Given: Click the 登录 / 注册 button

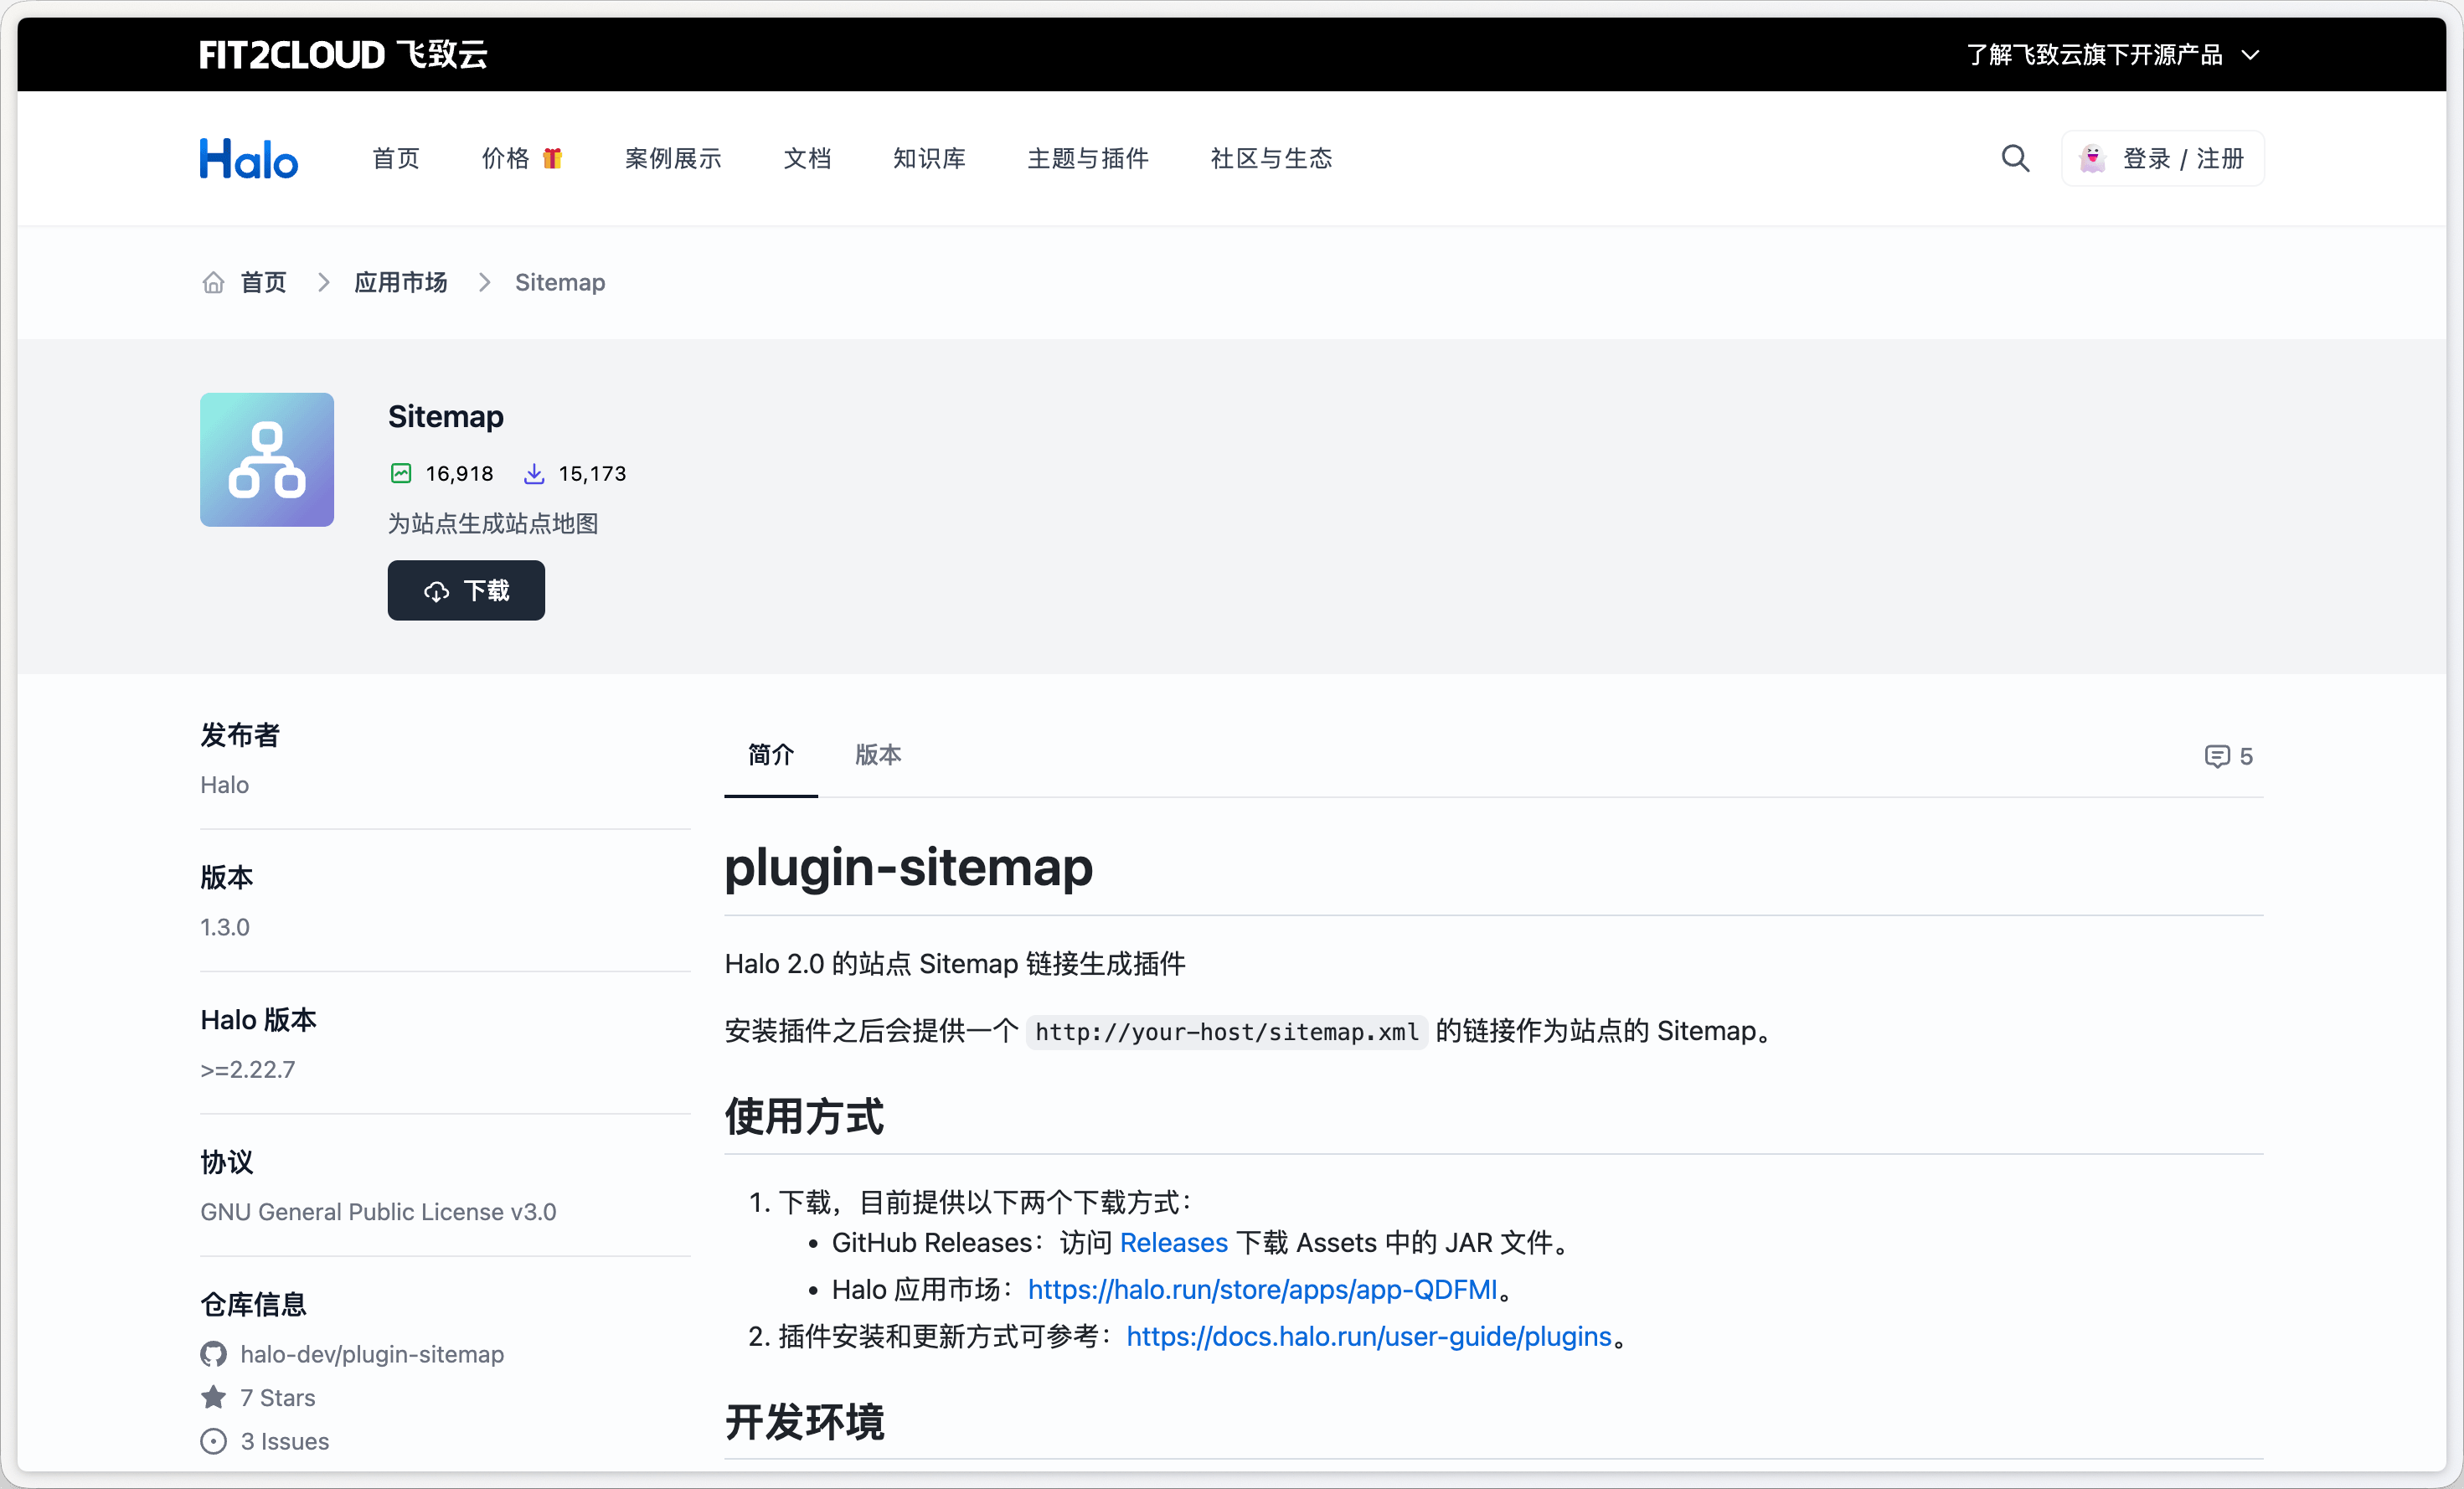Looking at the screenshot, I should [x=2163, y=158].
